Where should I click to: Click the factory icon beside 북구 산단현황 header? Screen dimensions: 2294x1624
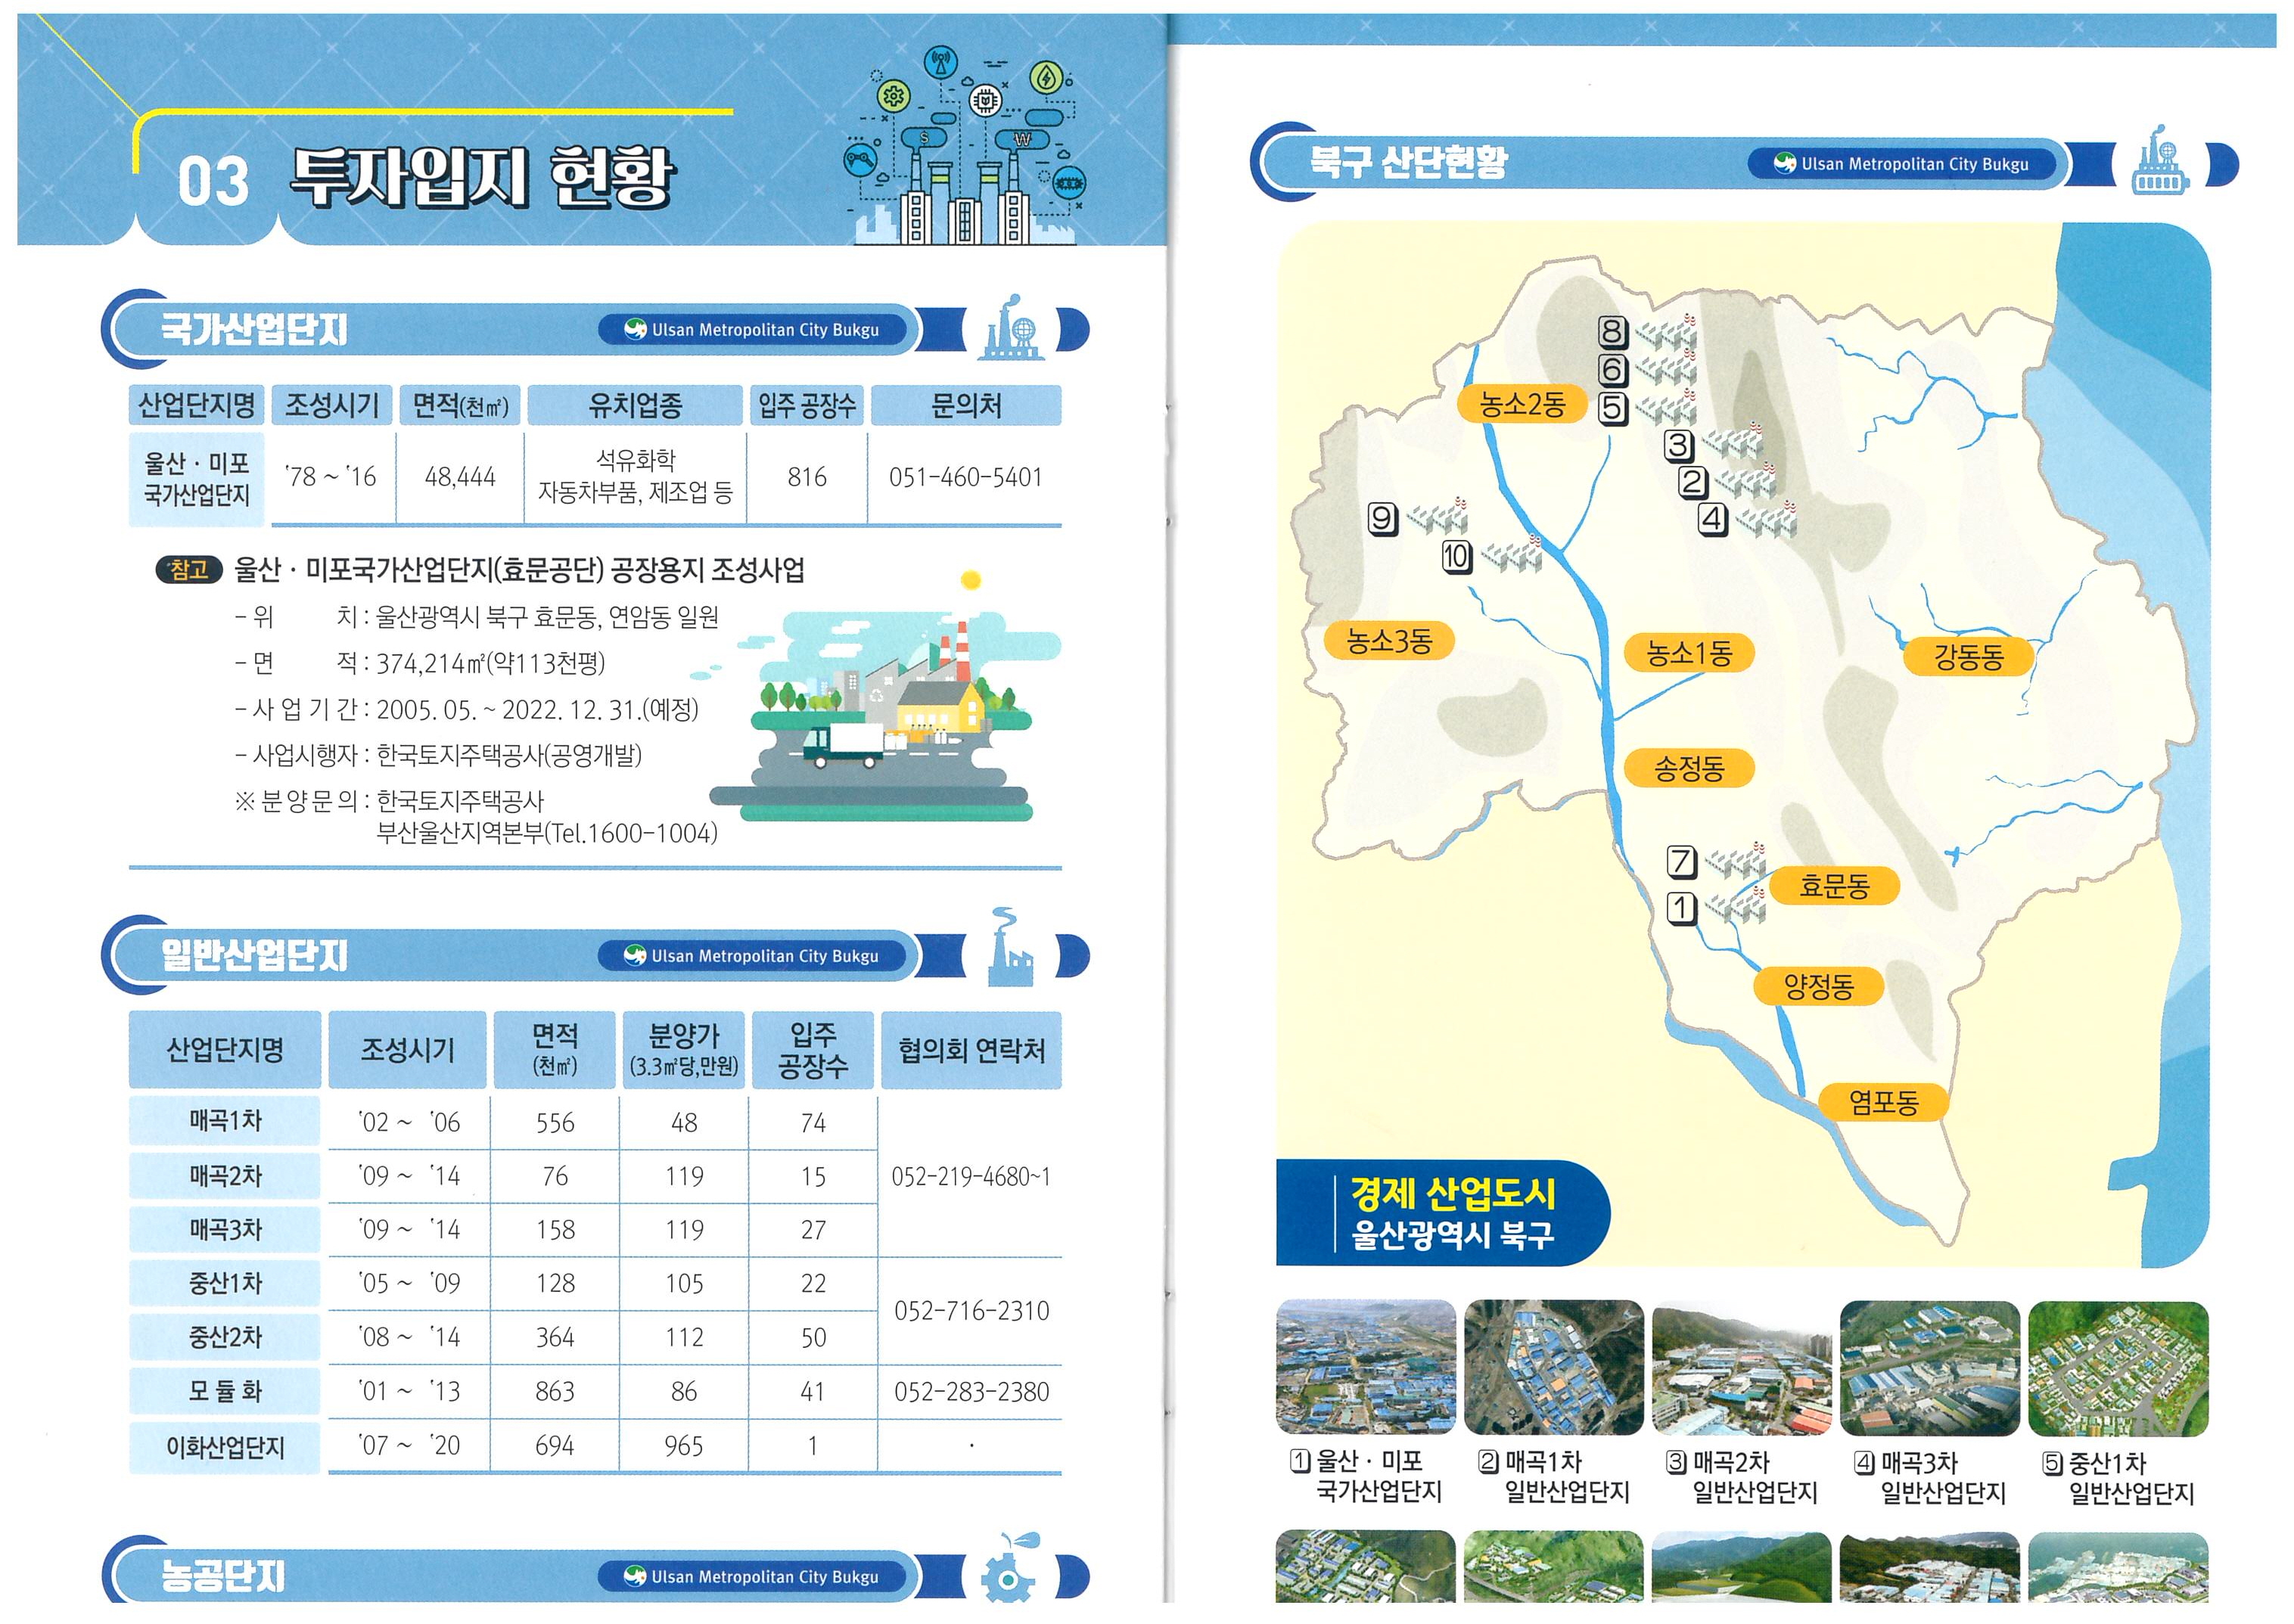pyautogui.click(x=2160, y=165)
